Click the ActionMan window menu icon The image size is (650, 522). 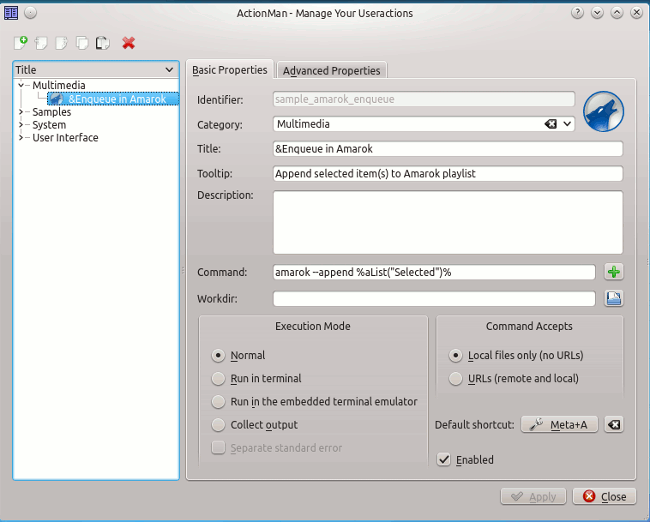(x=11, y=13)
